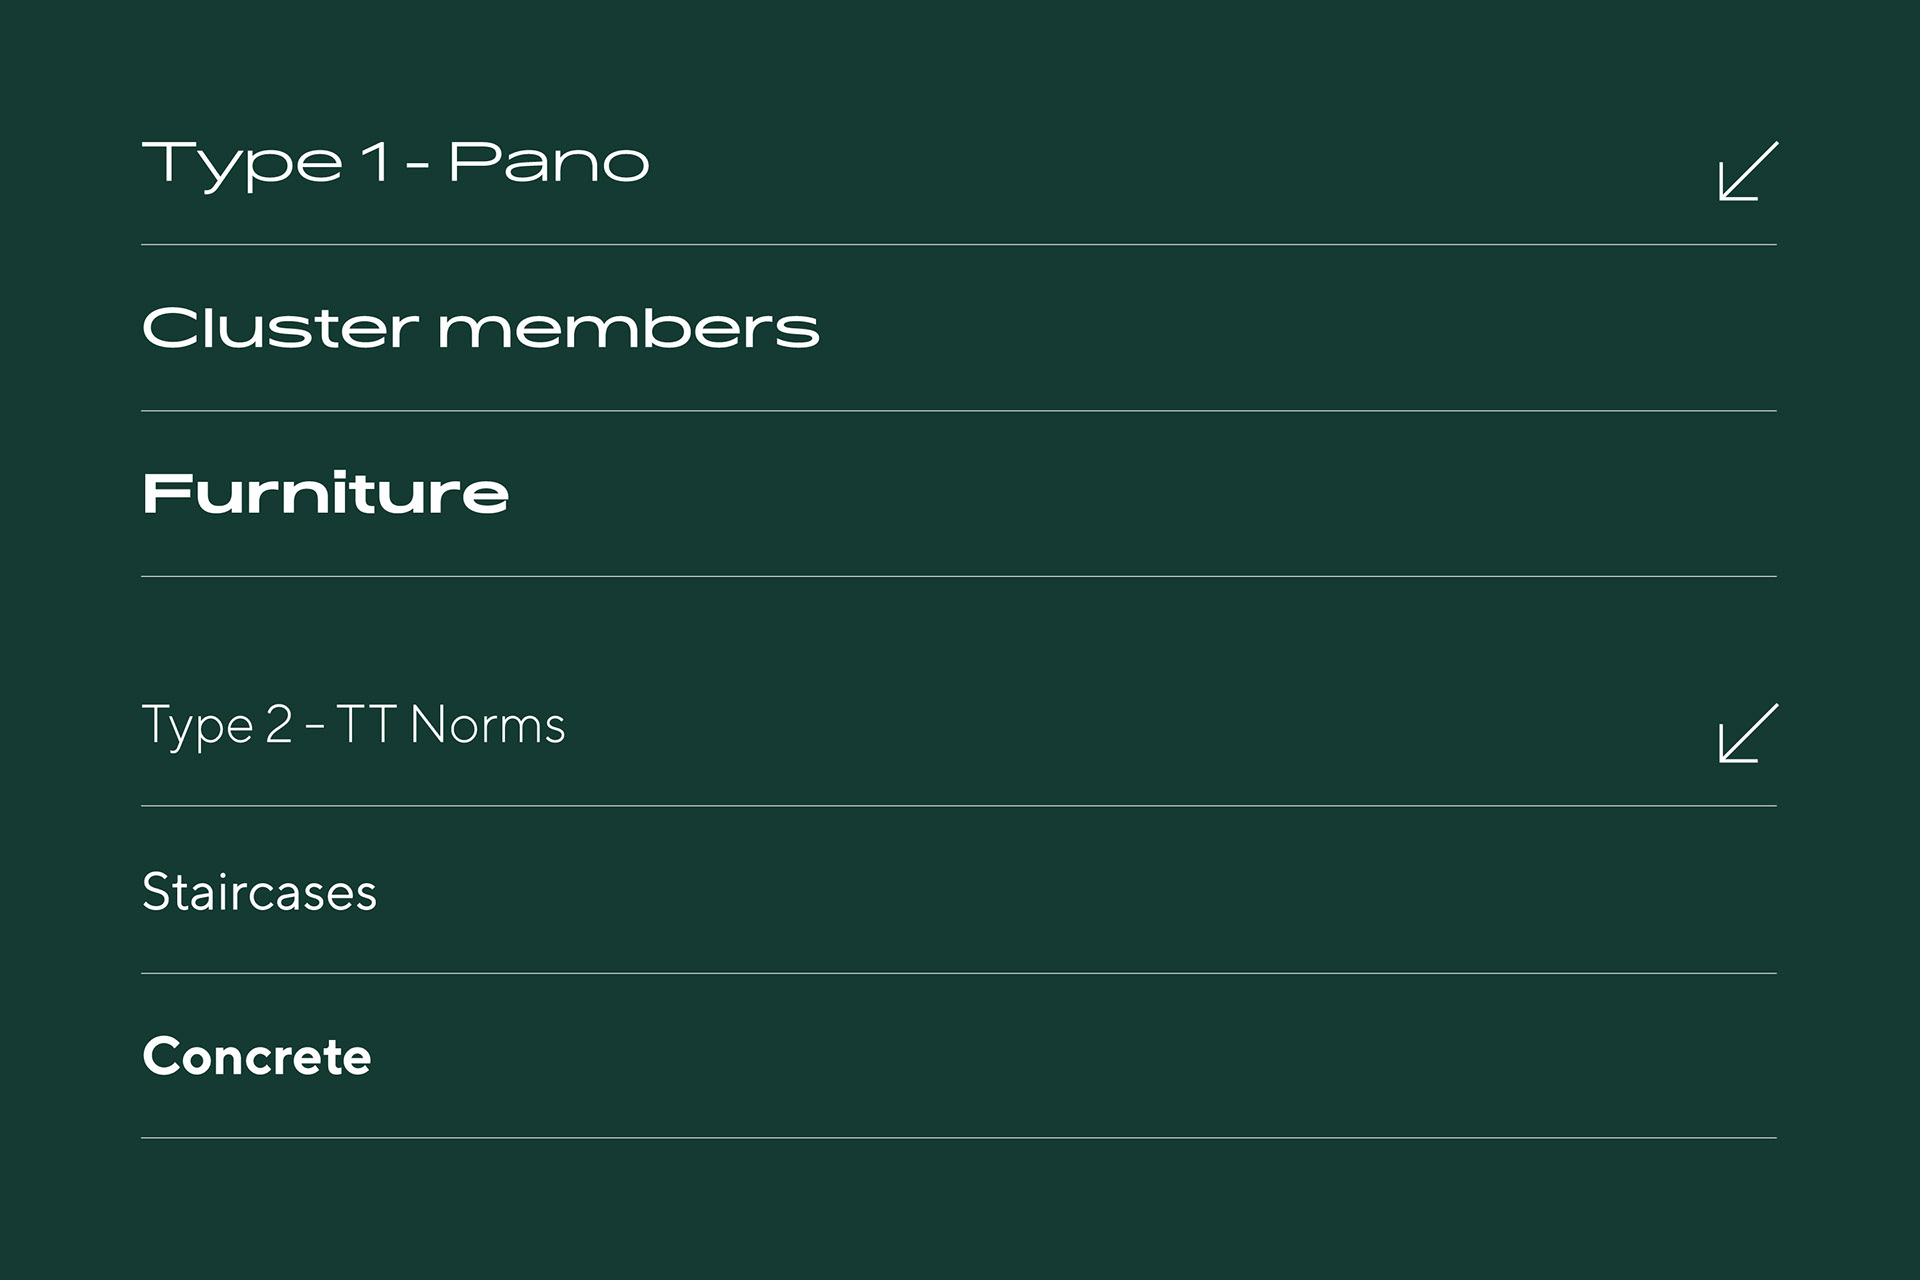Click the divider line below Type 1 - Pano
This screenshot has width=1920, height=1280.
pyautogui.click(x=959, y=244)
